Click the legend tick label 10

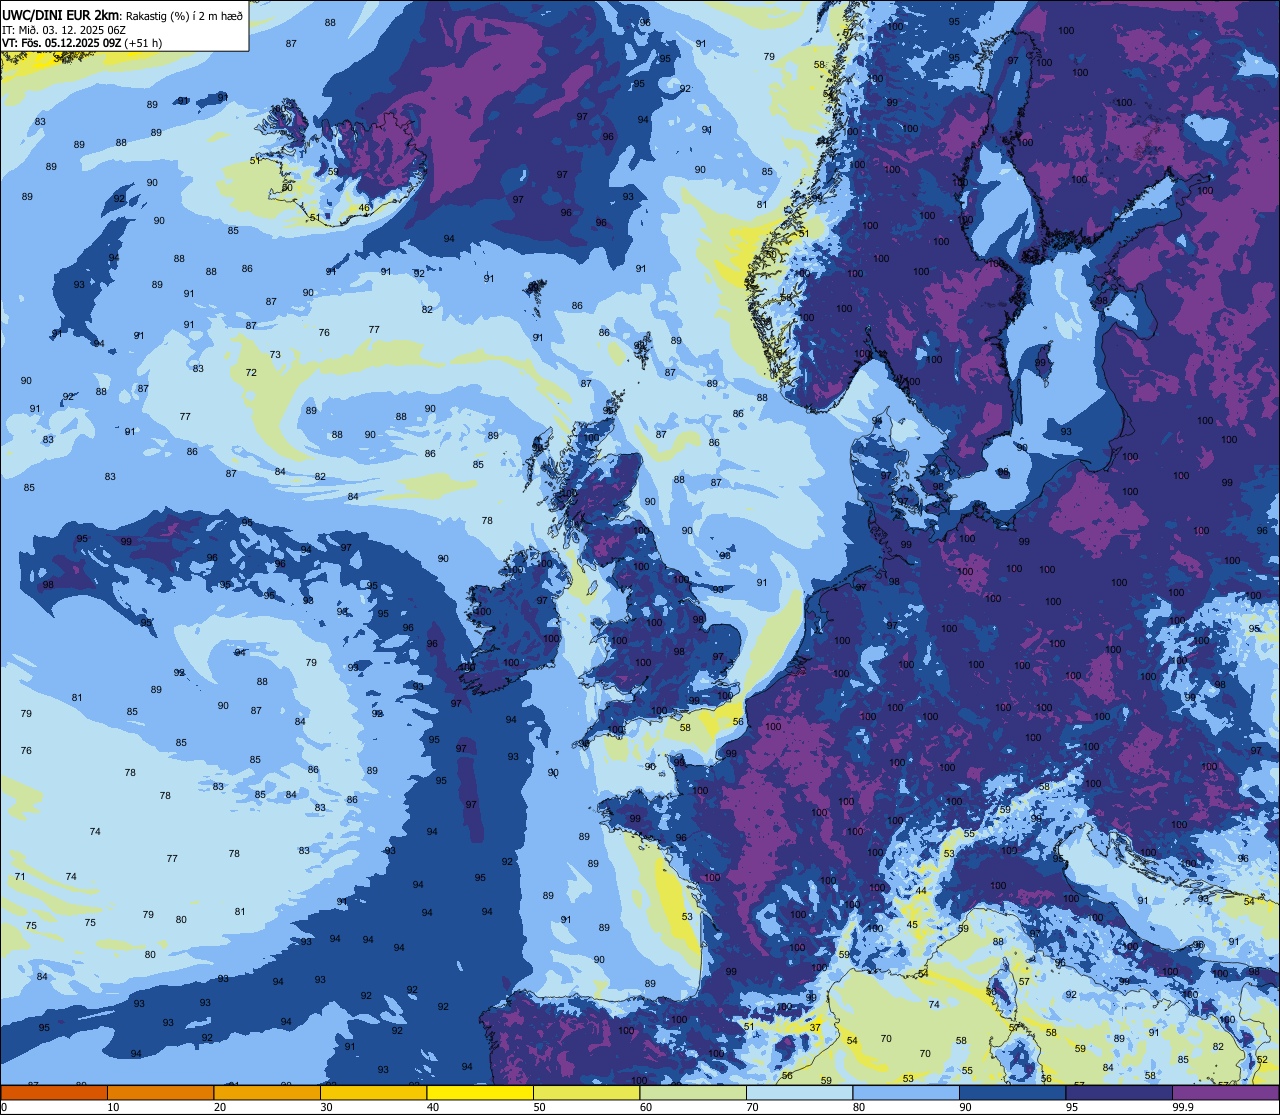[x=114, y=1107]
